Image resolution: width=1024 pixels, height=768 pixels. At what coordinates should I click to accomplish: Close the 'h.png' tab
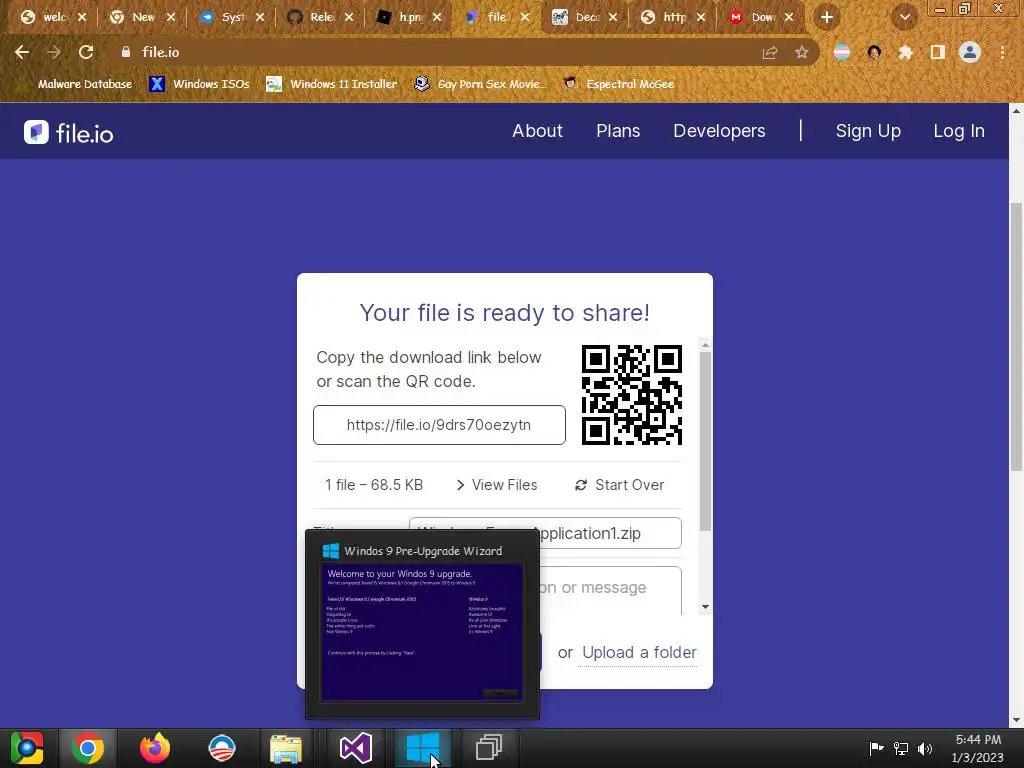tap(437, 18)
